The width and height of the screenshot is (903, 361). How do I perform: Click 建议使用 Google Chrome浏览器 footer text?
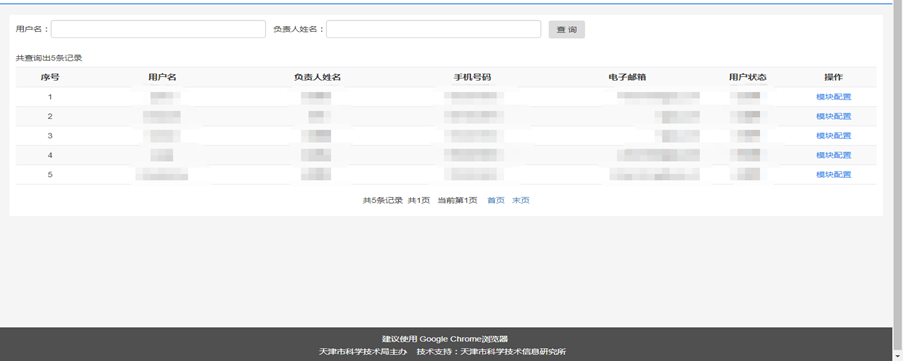point(445,339)
